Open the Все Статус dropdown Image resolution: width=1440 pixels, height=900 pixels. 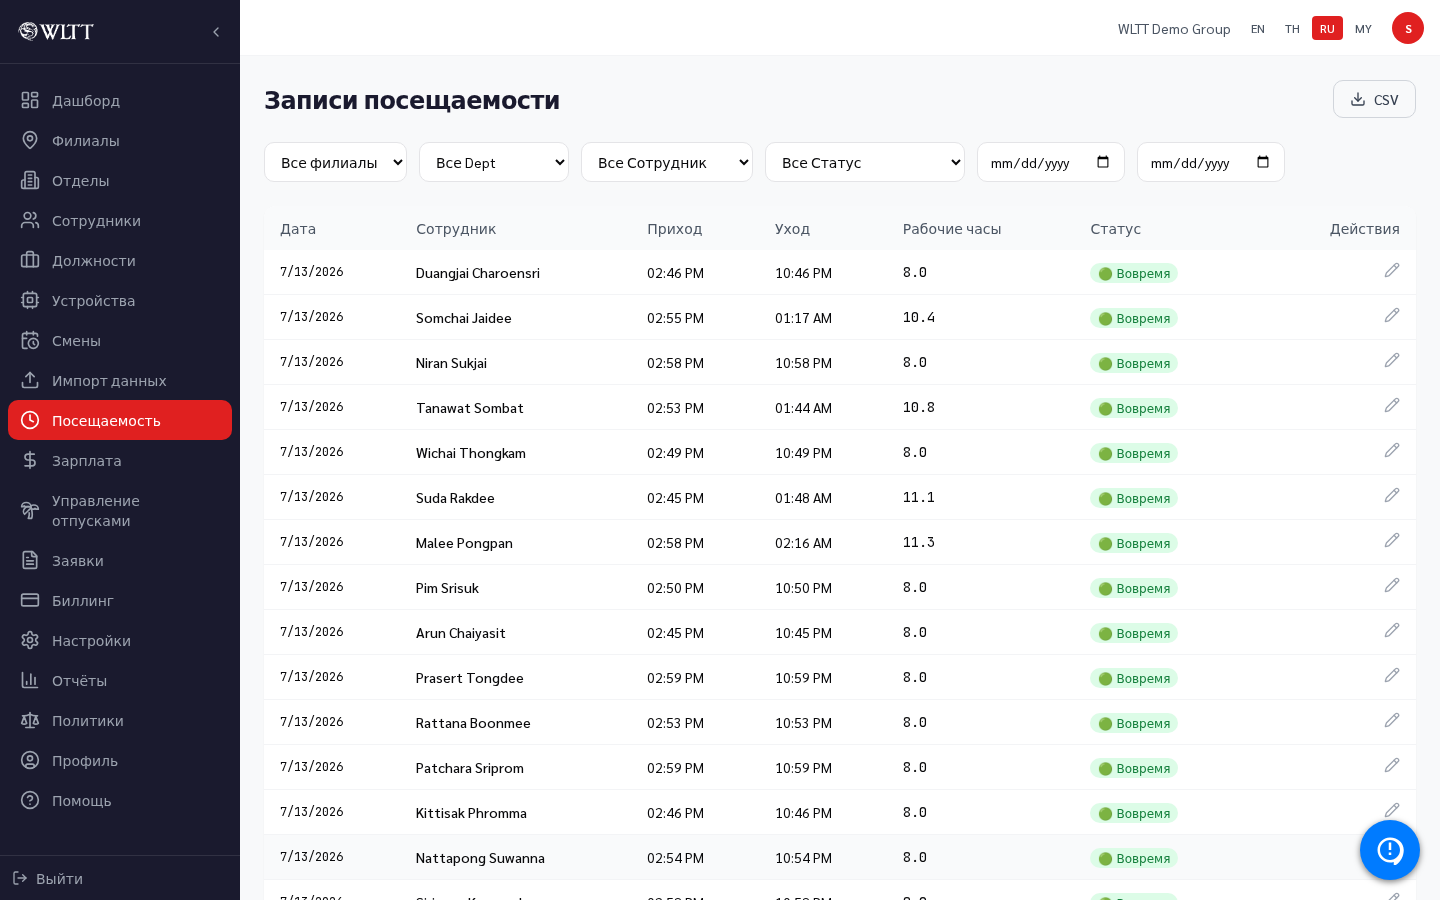865,162
